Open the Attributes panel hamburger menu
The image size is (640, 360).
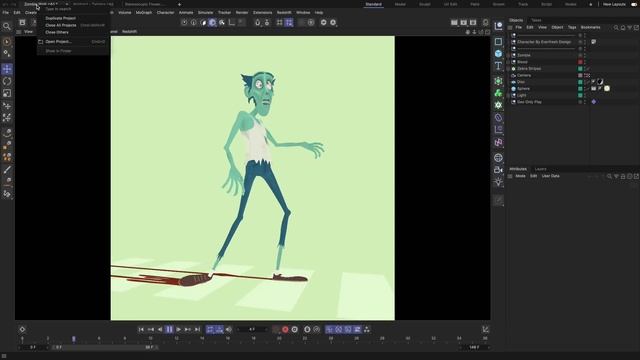pos(510,176)
